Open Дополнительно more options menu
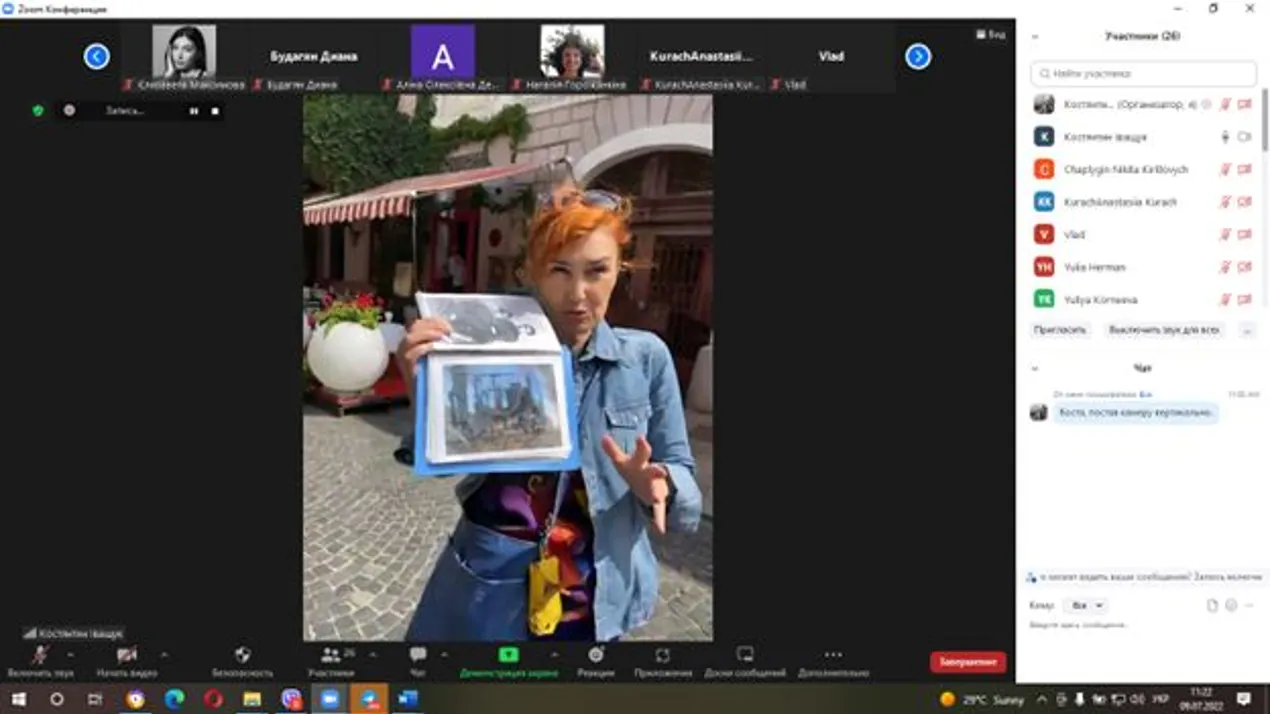The image size is (1270, 714). [x=833, y=662]
